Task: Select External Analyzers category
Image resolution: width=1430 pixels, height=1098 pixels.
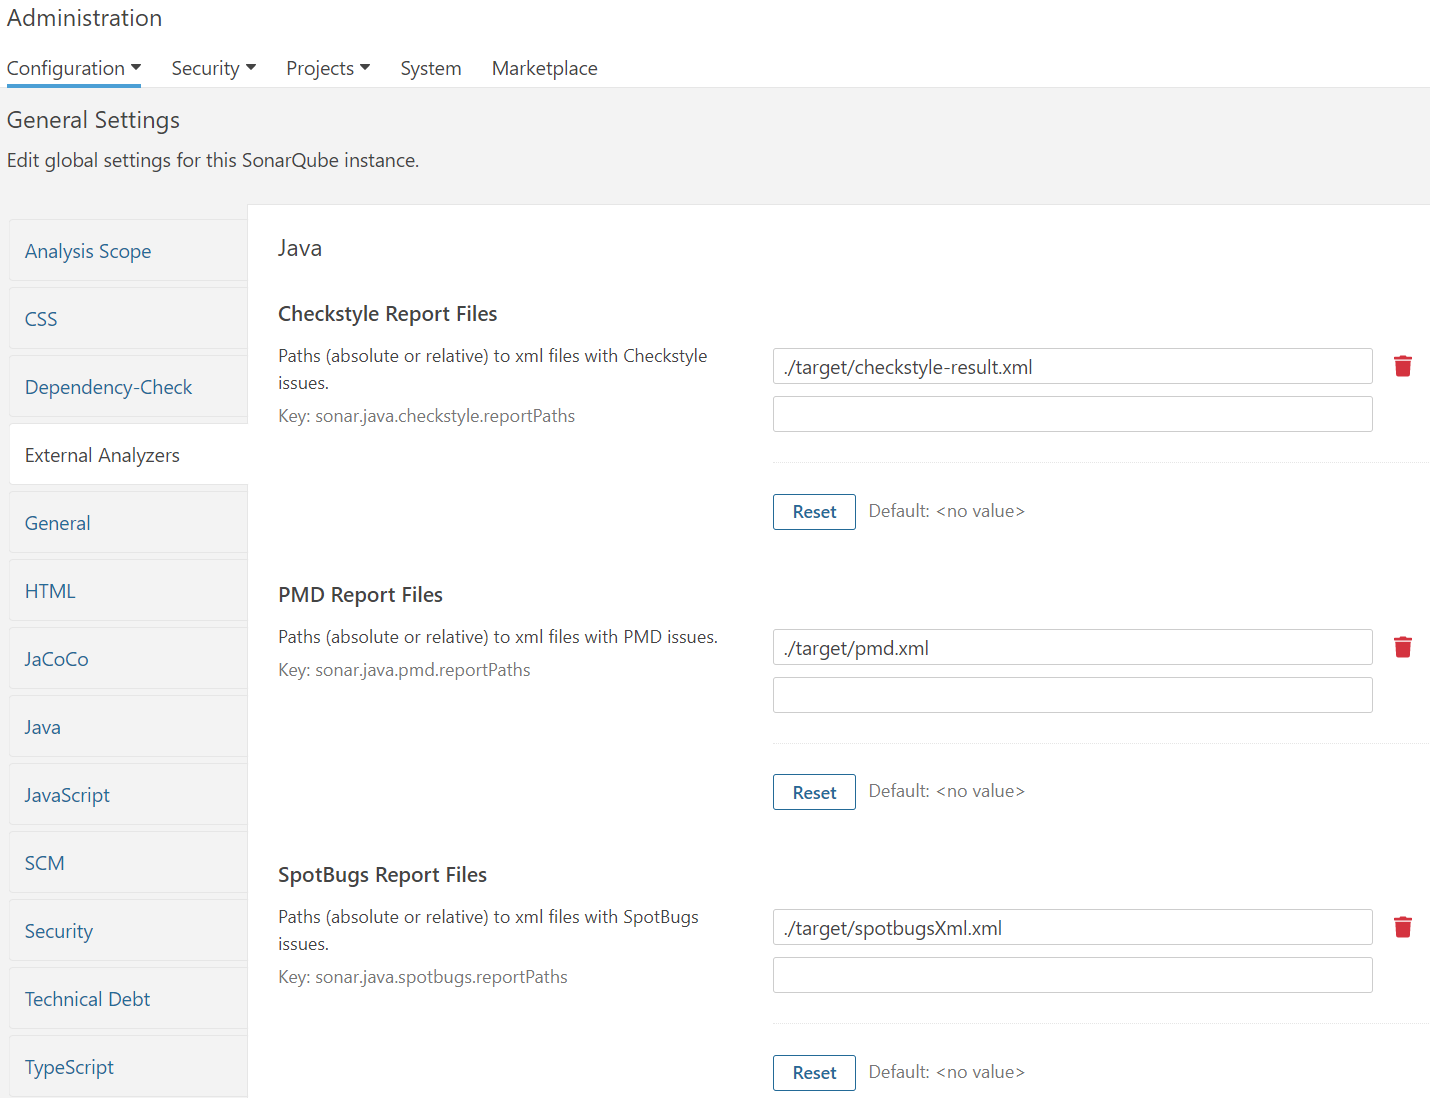Action: 129,455
